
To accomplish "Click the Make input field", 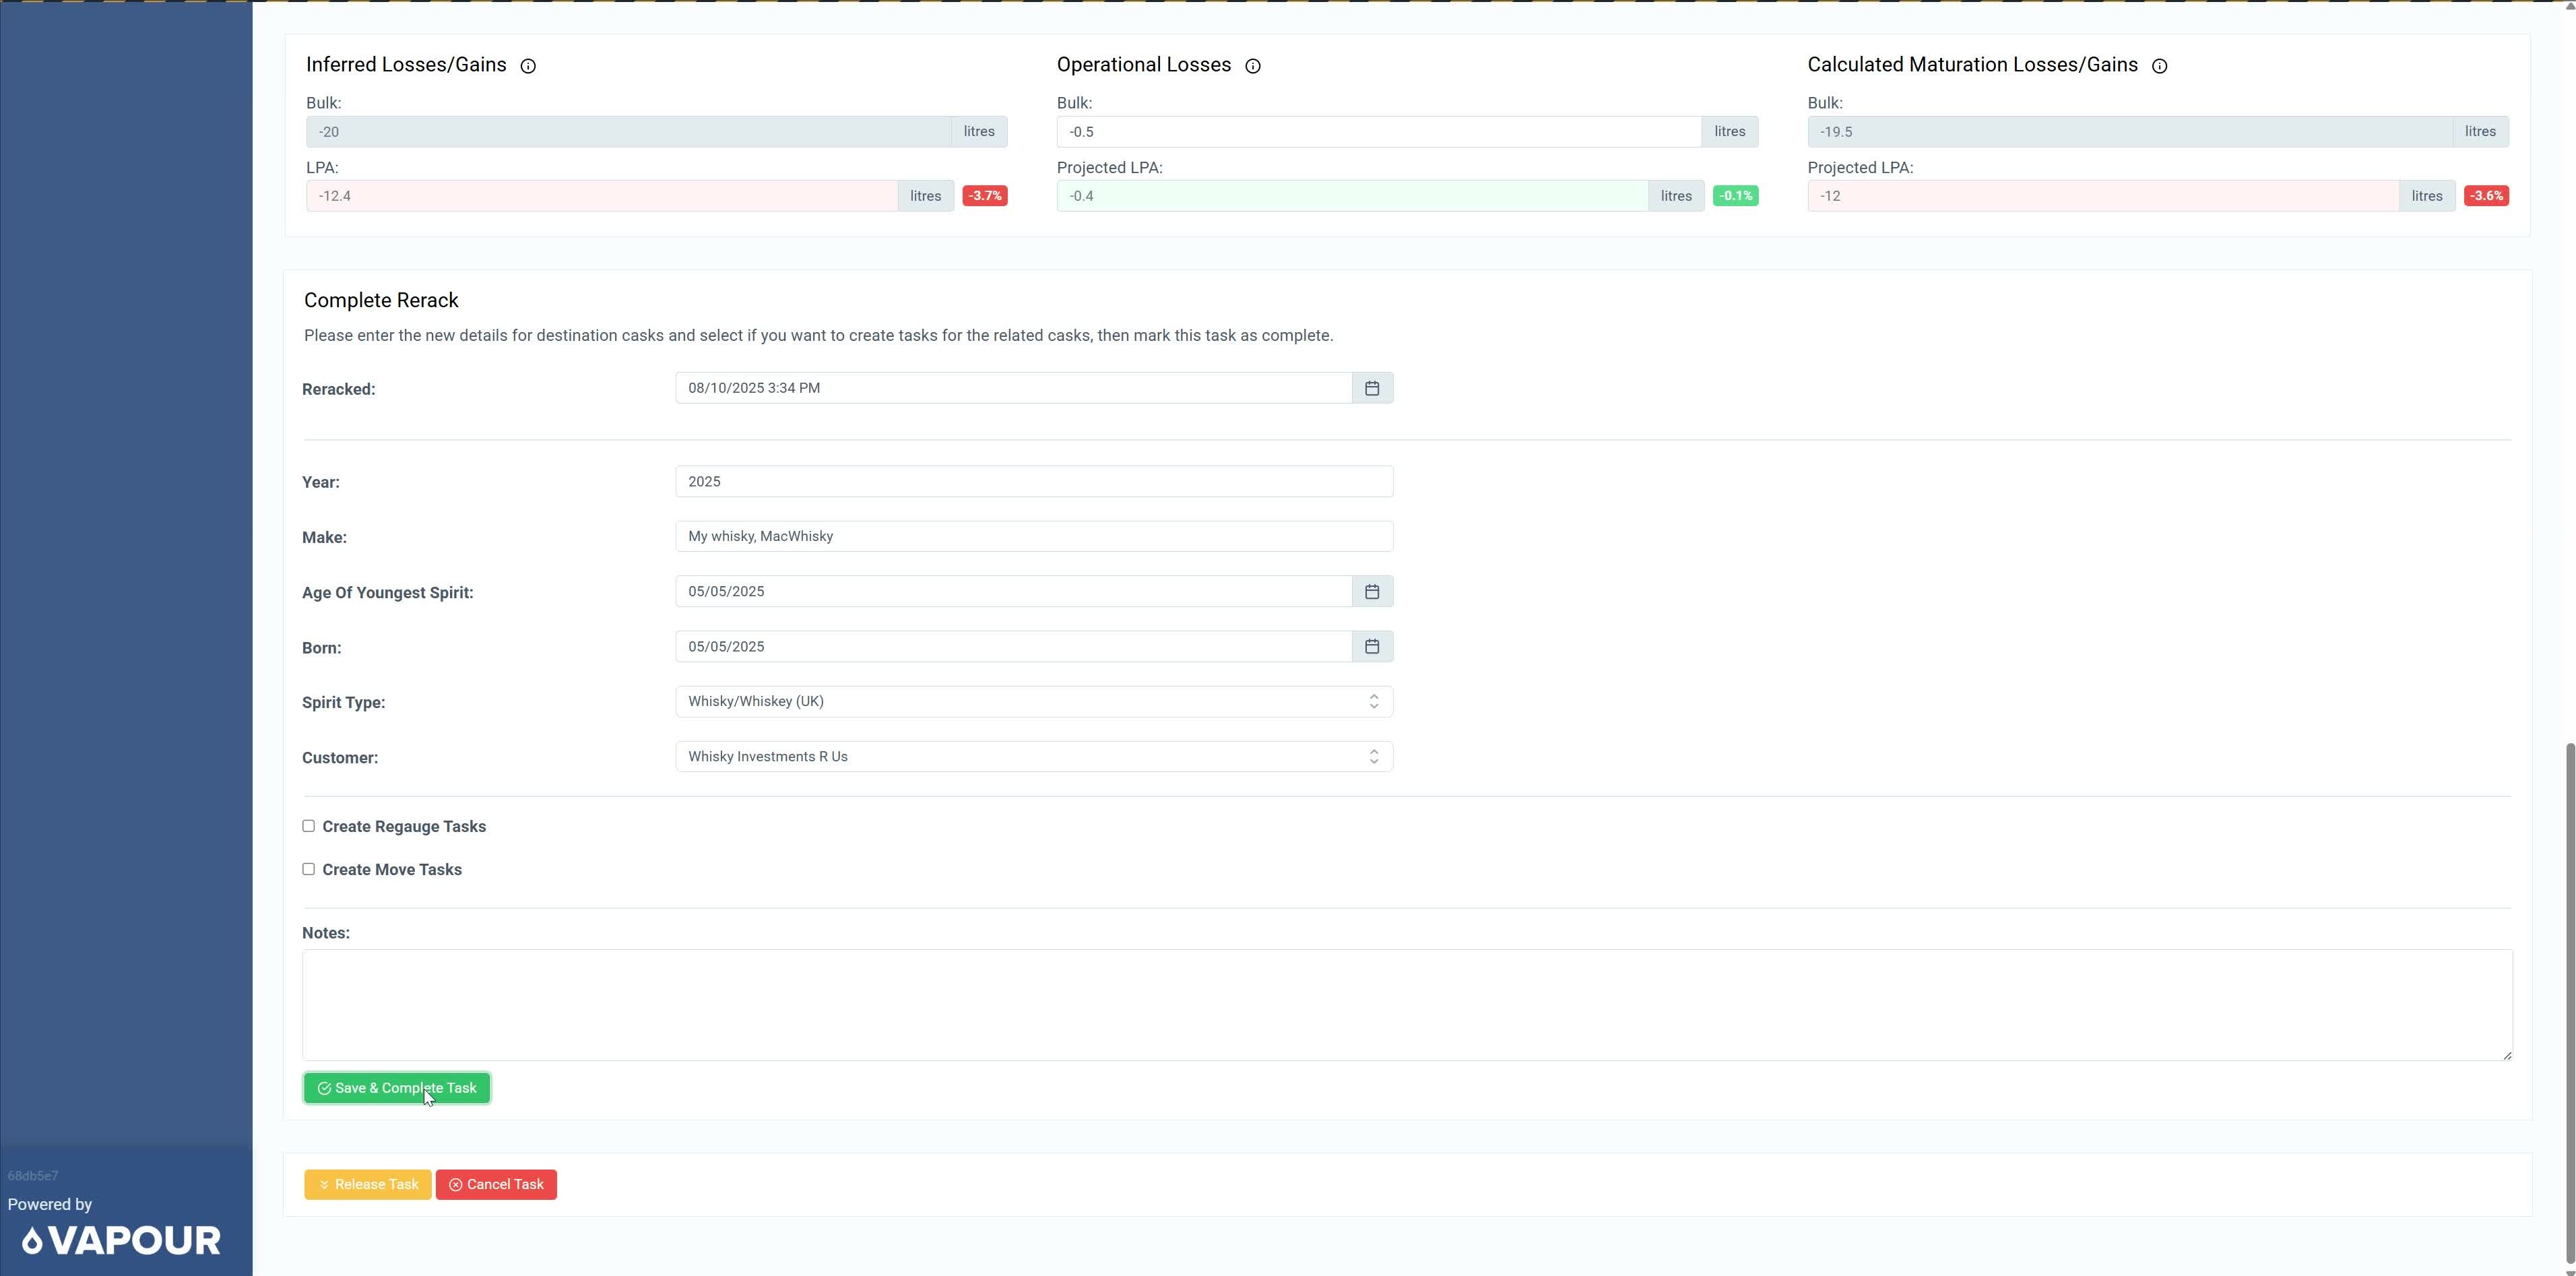I will pyautogui.click(x=1033, y=537).
